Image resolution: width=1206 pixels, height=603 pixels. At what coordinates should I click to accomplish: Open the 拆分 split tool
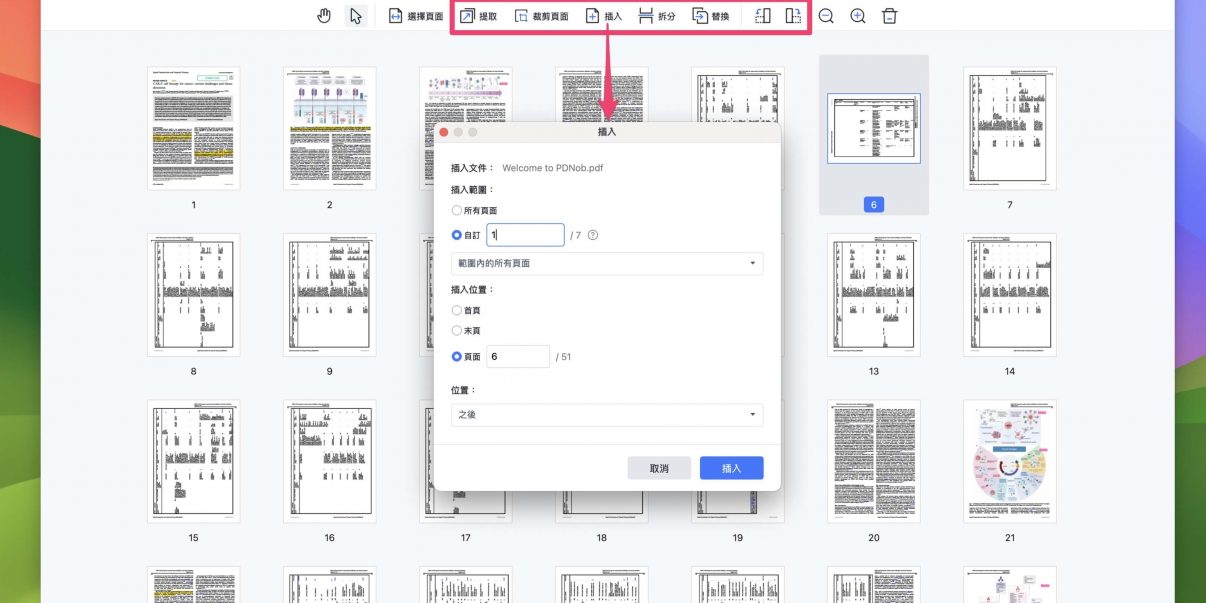[656, 16]
